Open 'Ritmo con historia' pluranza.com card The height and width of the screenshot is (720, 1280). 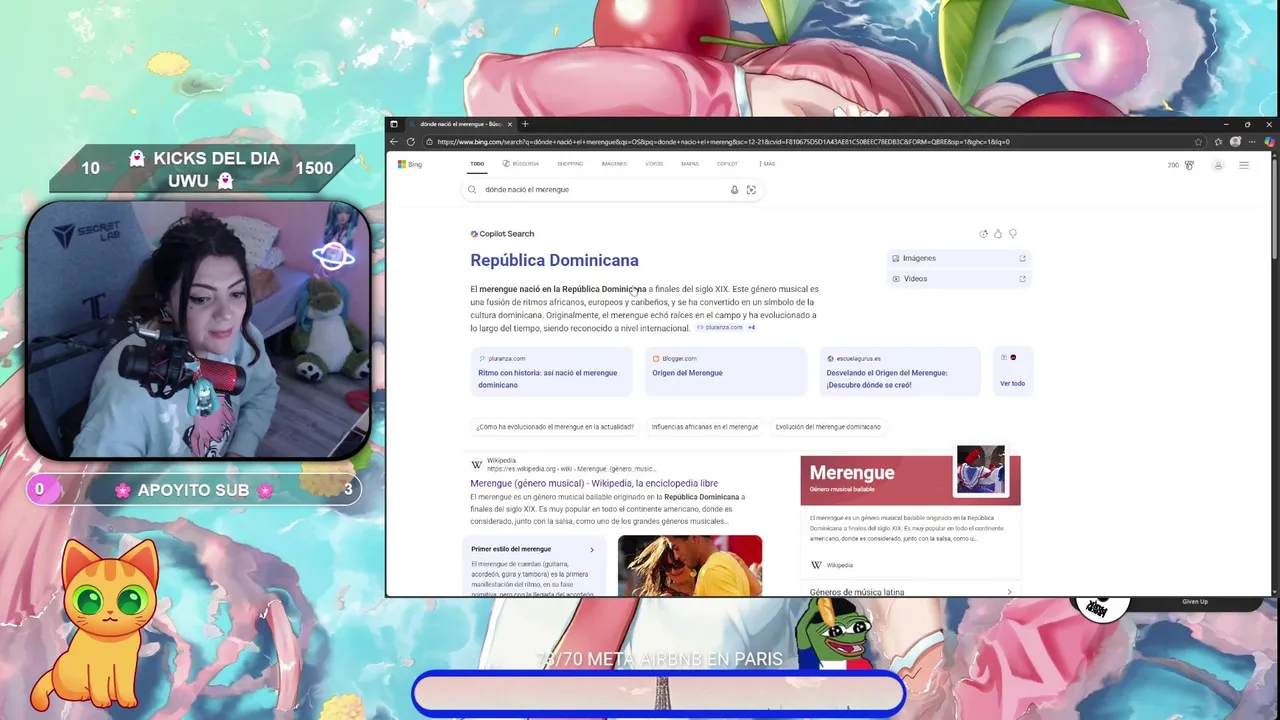point(551,372)
